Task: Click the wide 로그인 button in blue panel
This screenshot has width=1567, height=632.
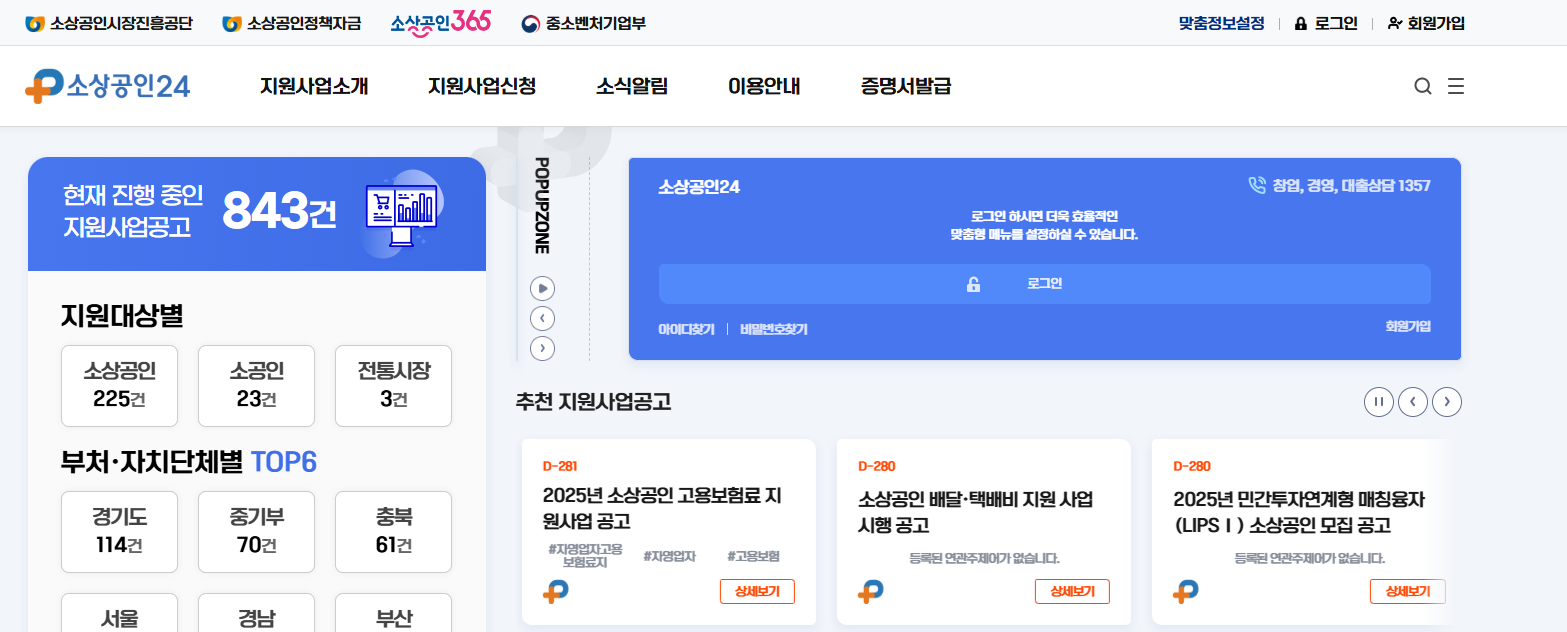Action: click(x=1044, y=284)
